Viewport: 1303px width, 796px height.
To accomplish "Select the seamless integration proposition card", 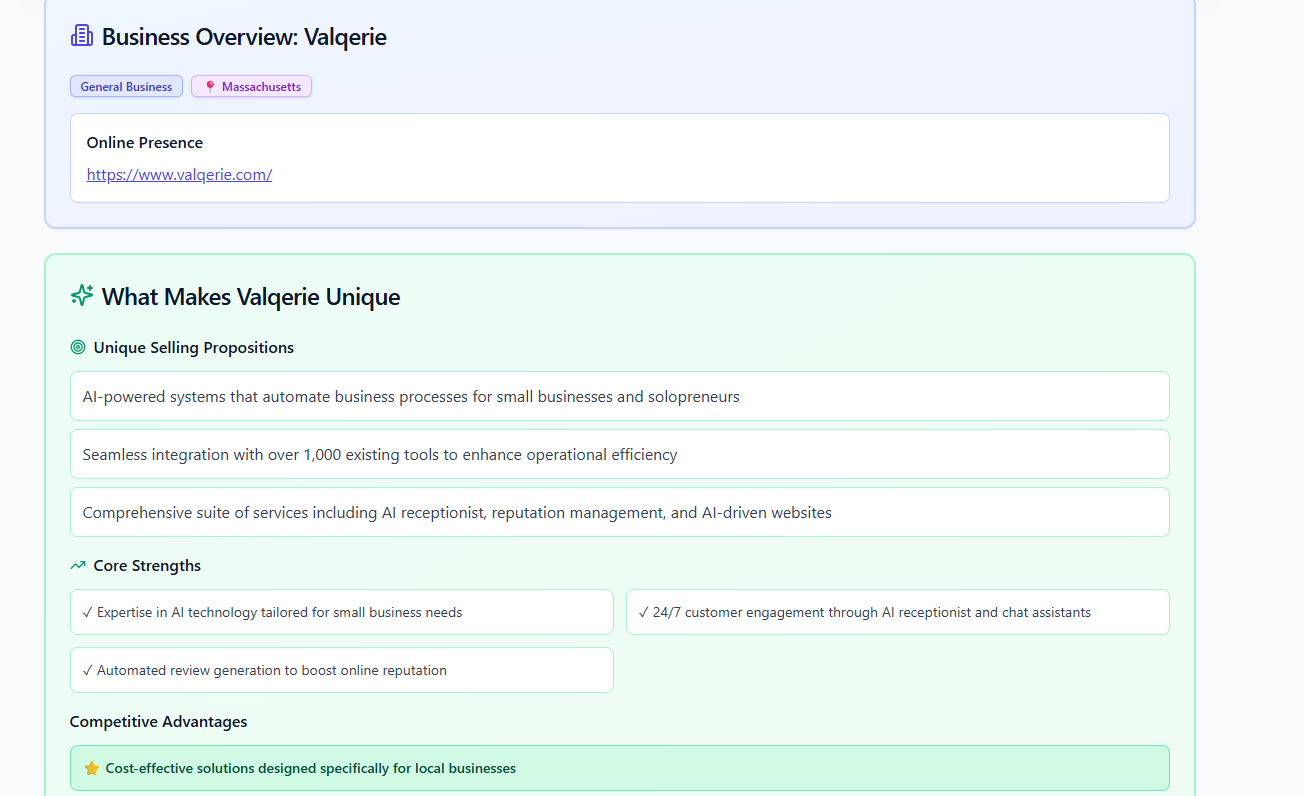I will (x=619, y=454).
